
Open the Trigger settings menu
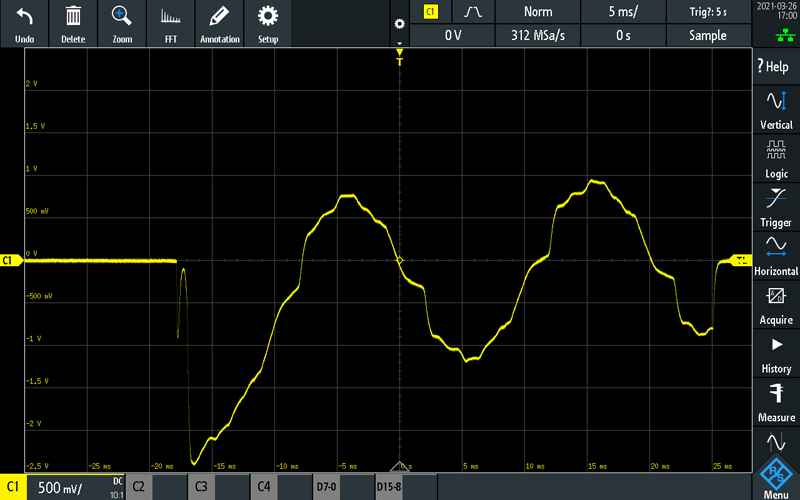[776, 207]
